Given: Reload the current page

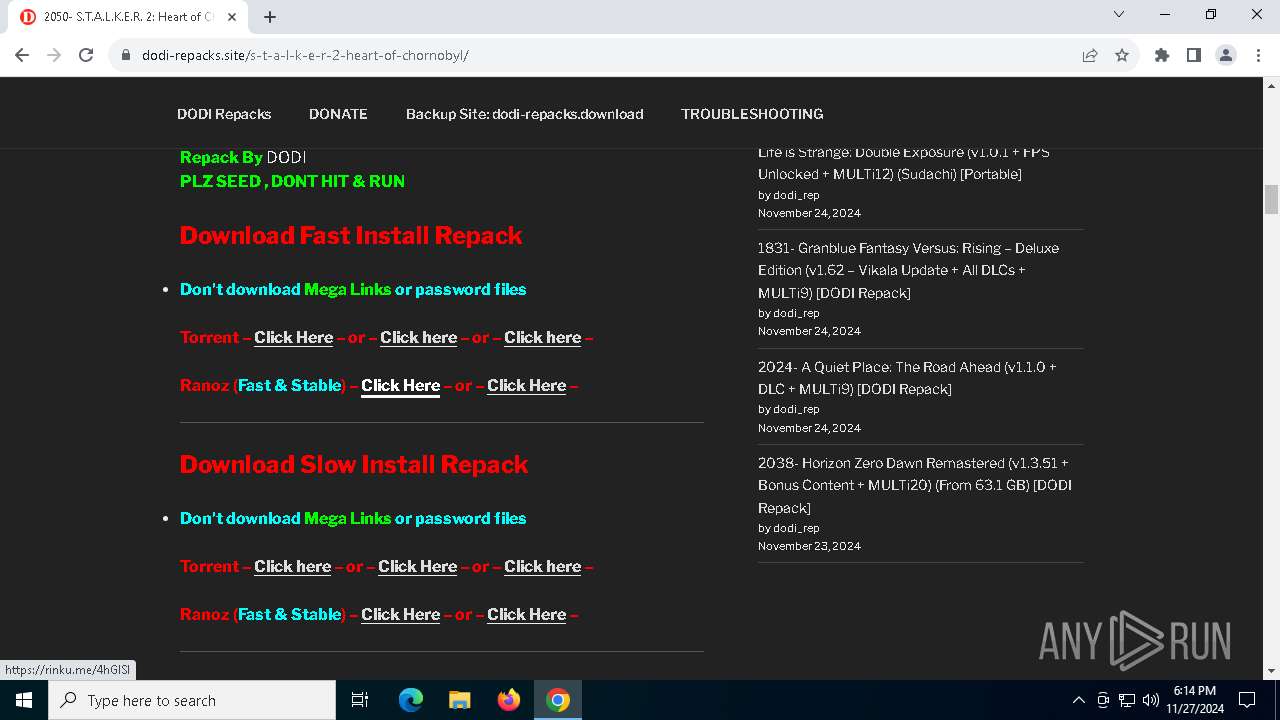Looking at the screenshot, I should coord(86,55).
